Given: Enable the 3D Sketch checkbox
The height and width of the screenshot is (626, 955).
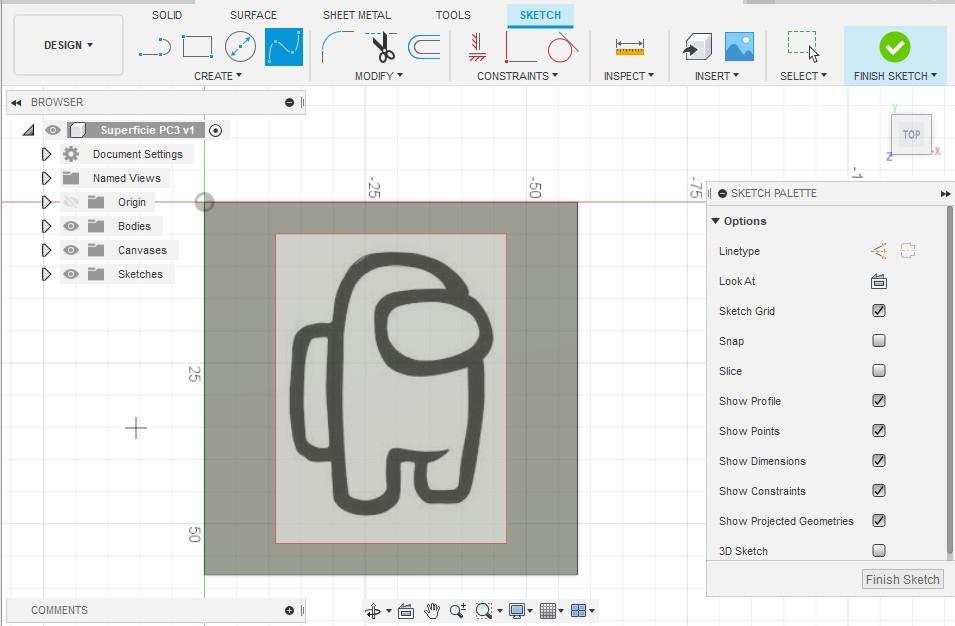Looking at the screenshot, I should click(878, 550).
